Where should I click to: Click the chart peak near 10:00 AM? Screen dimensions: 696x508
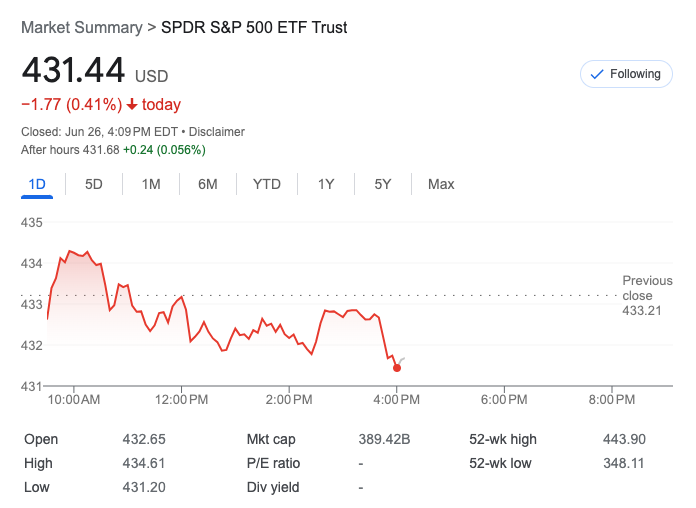coord(70,250)
